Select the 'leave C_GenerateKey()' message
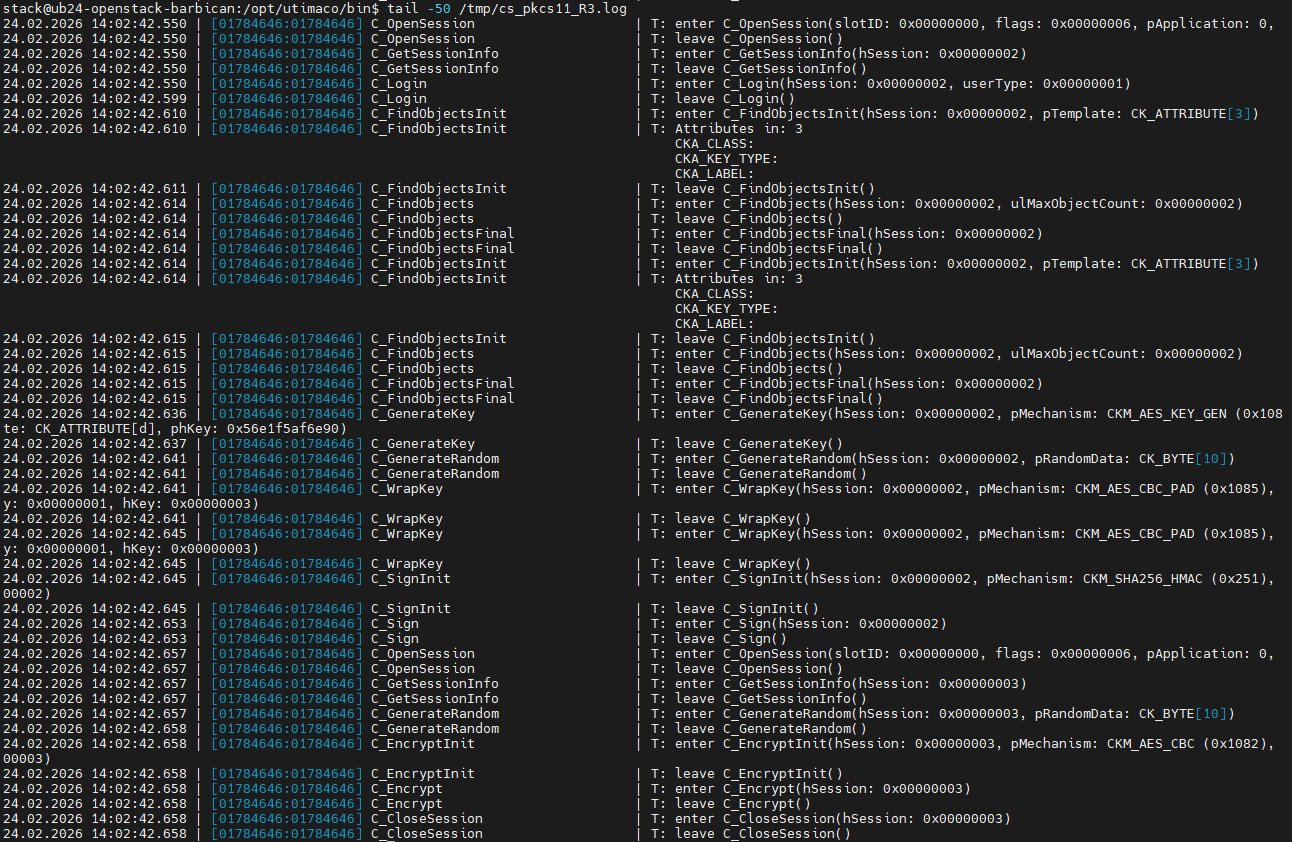 tap(759, 444)
